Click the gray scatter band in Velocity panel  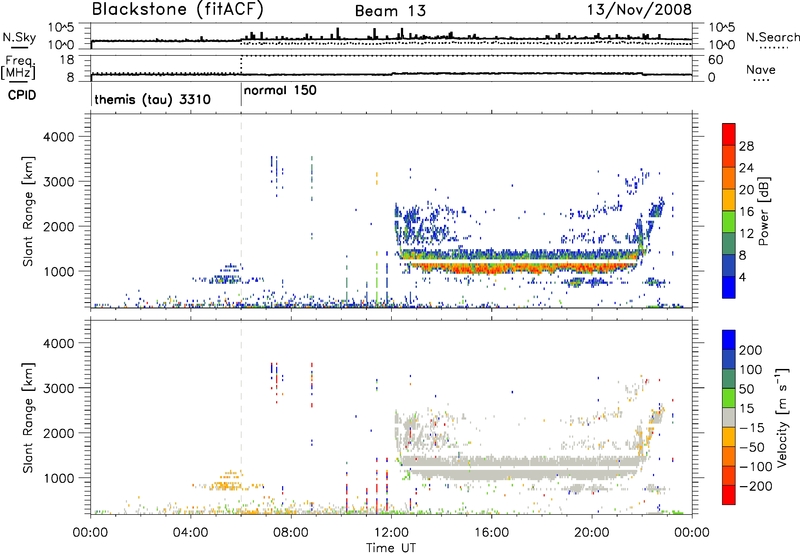coord(520,466)
